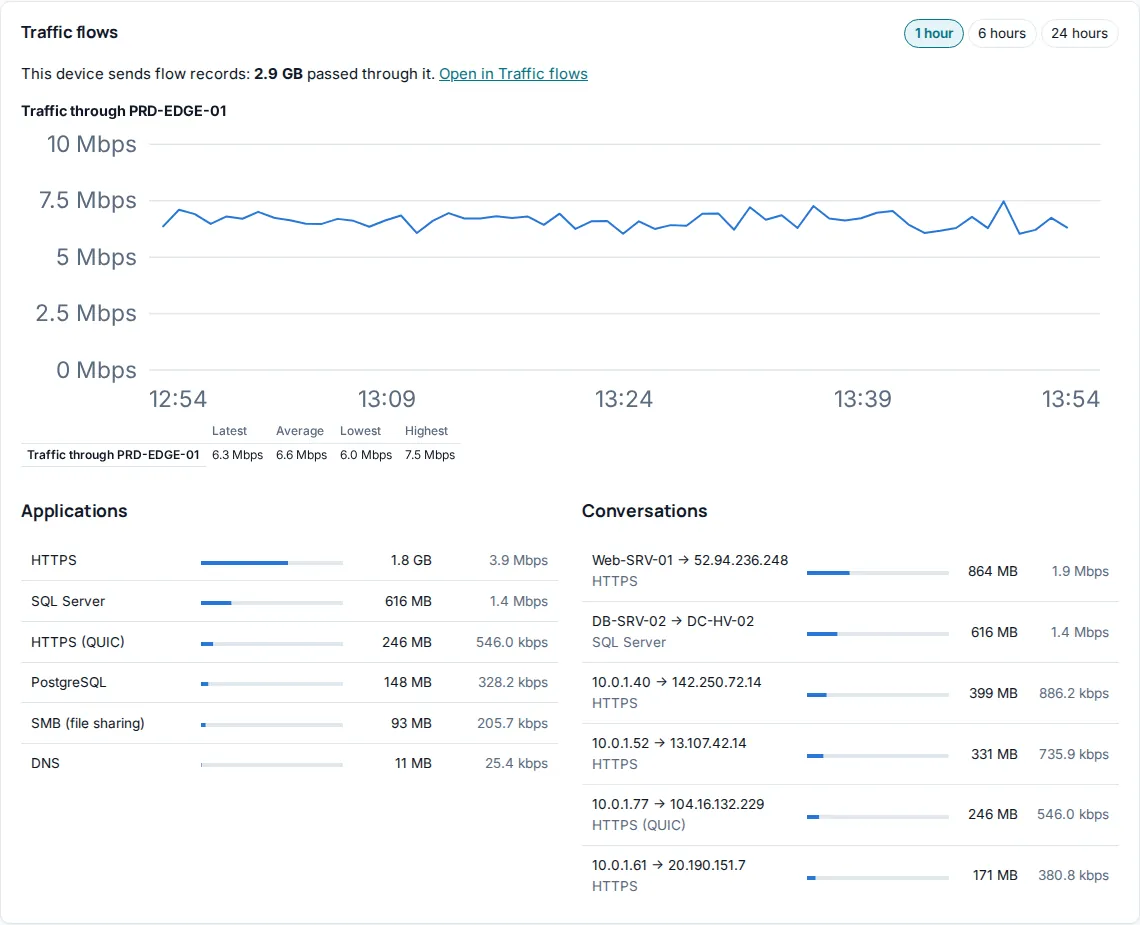
Task: Click the 6.3 Mbps latest value
Action: (237, 455)
